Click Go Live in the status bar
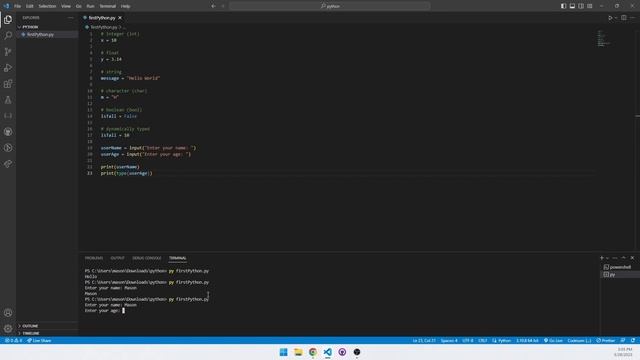Viewport: 640px width, 360px height. pyautogui.click(x=553, y=340)
